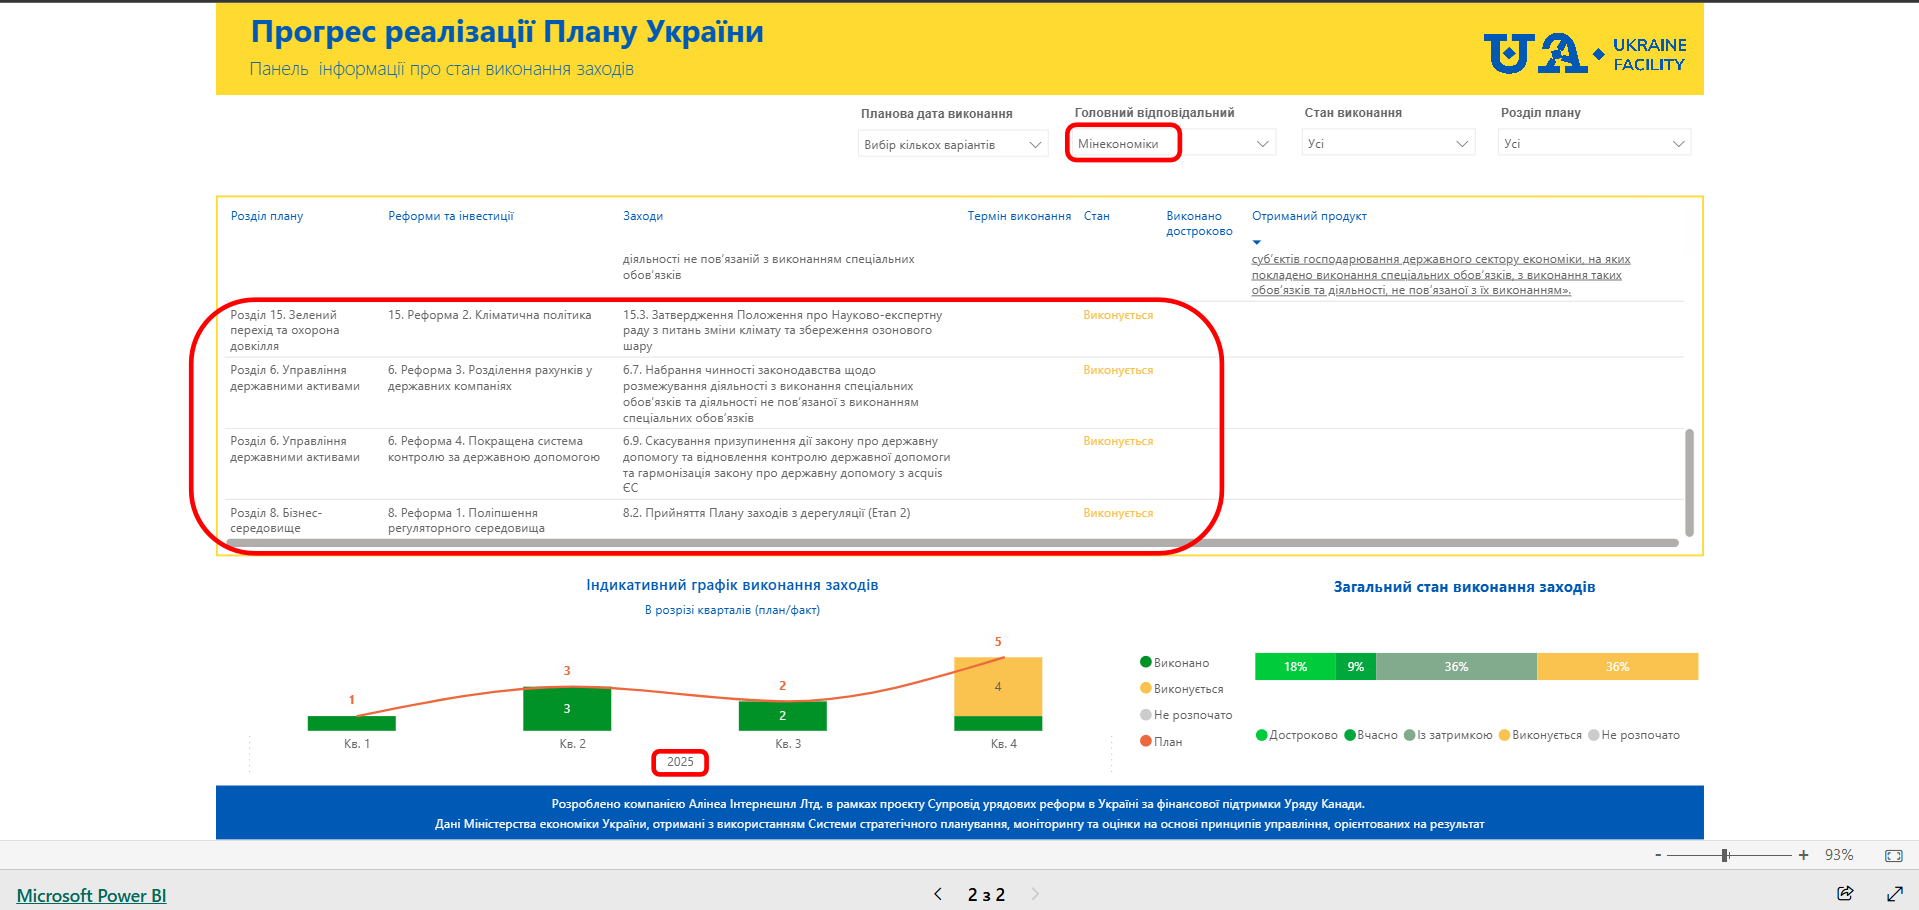The height and width of the screenshot is (910, 1919).
Task: Click the table vertical scrollbar
Action: [x=1689, y=483]
